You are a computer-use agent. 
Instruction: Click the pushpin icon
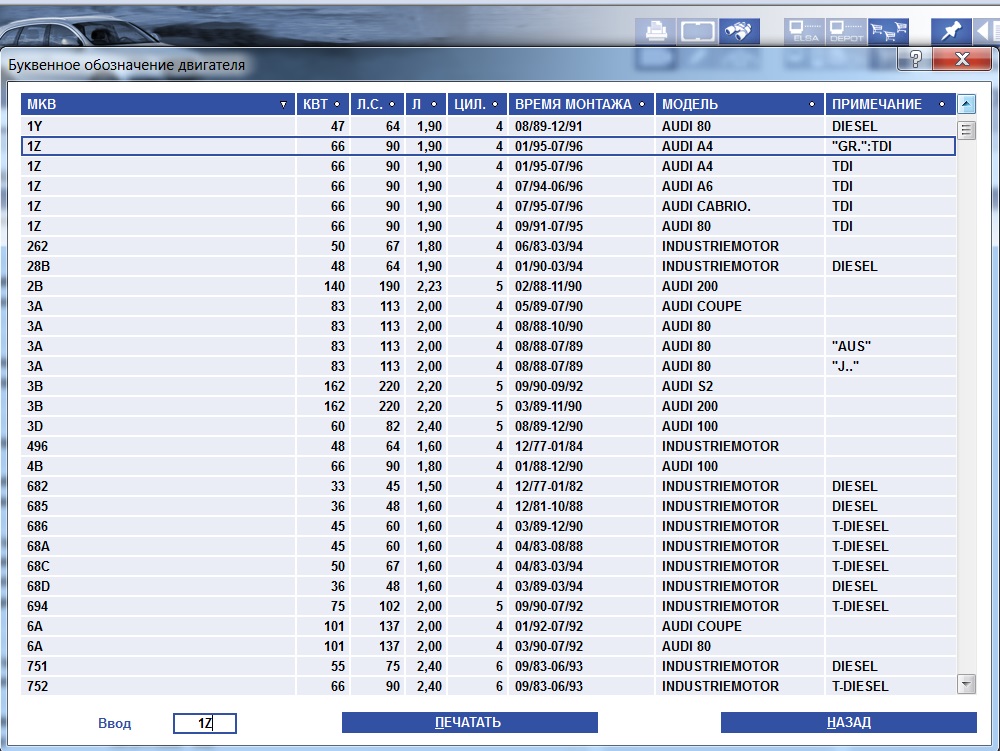point(950,31)
